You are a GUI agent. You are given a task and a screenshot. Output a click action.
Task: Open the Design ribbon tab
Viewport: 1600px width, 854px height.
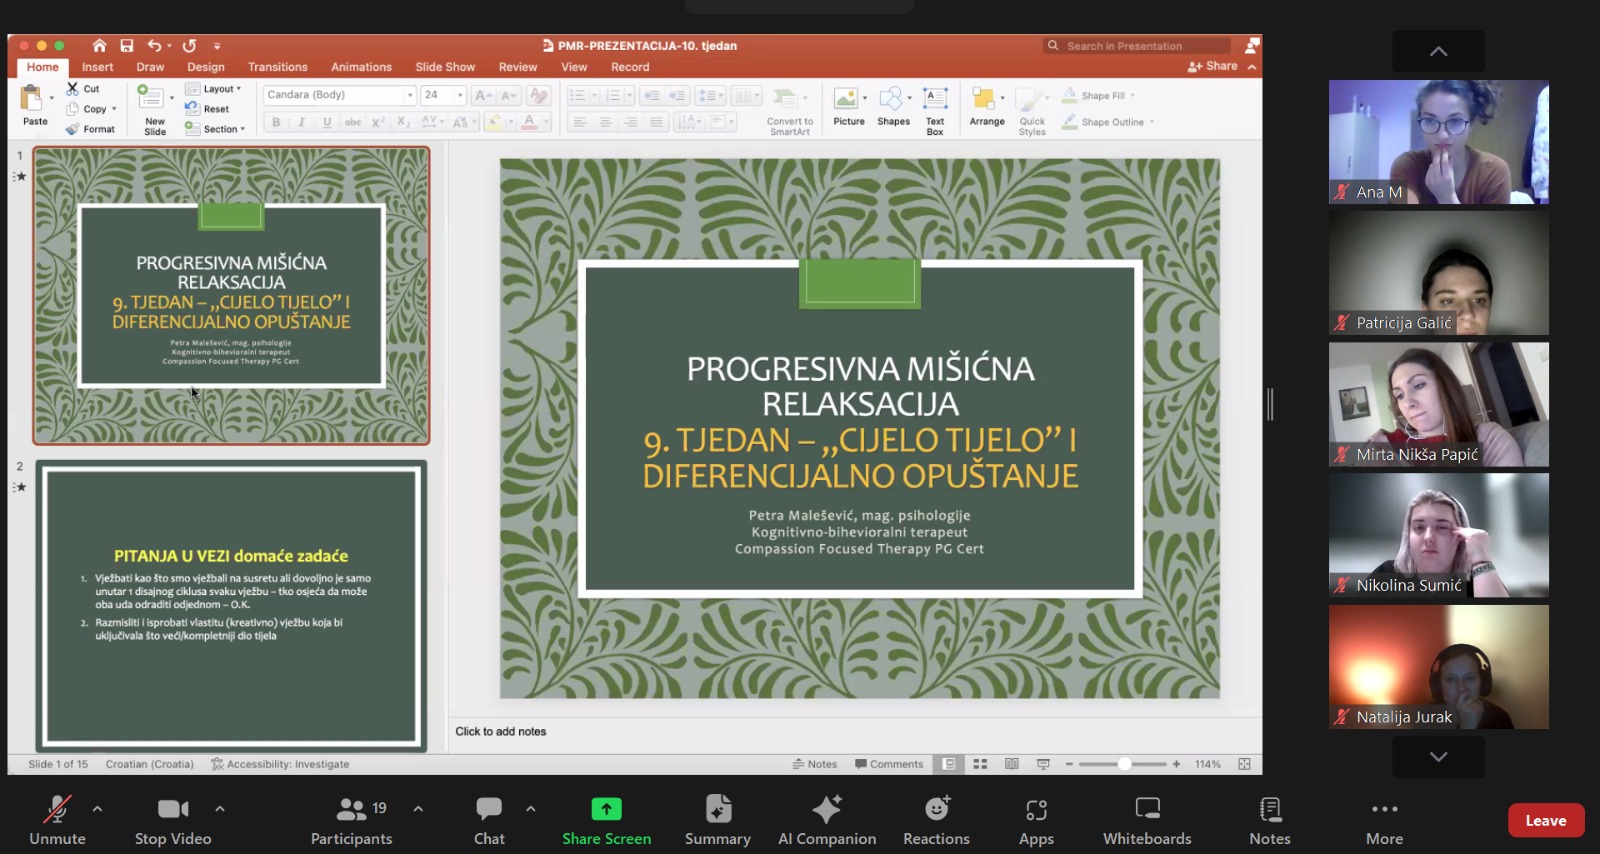[x=206, y=67]
